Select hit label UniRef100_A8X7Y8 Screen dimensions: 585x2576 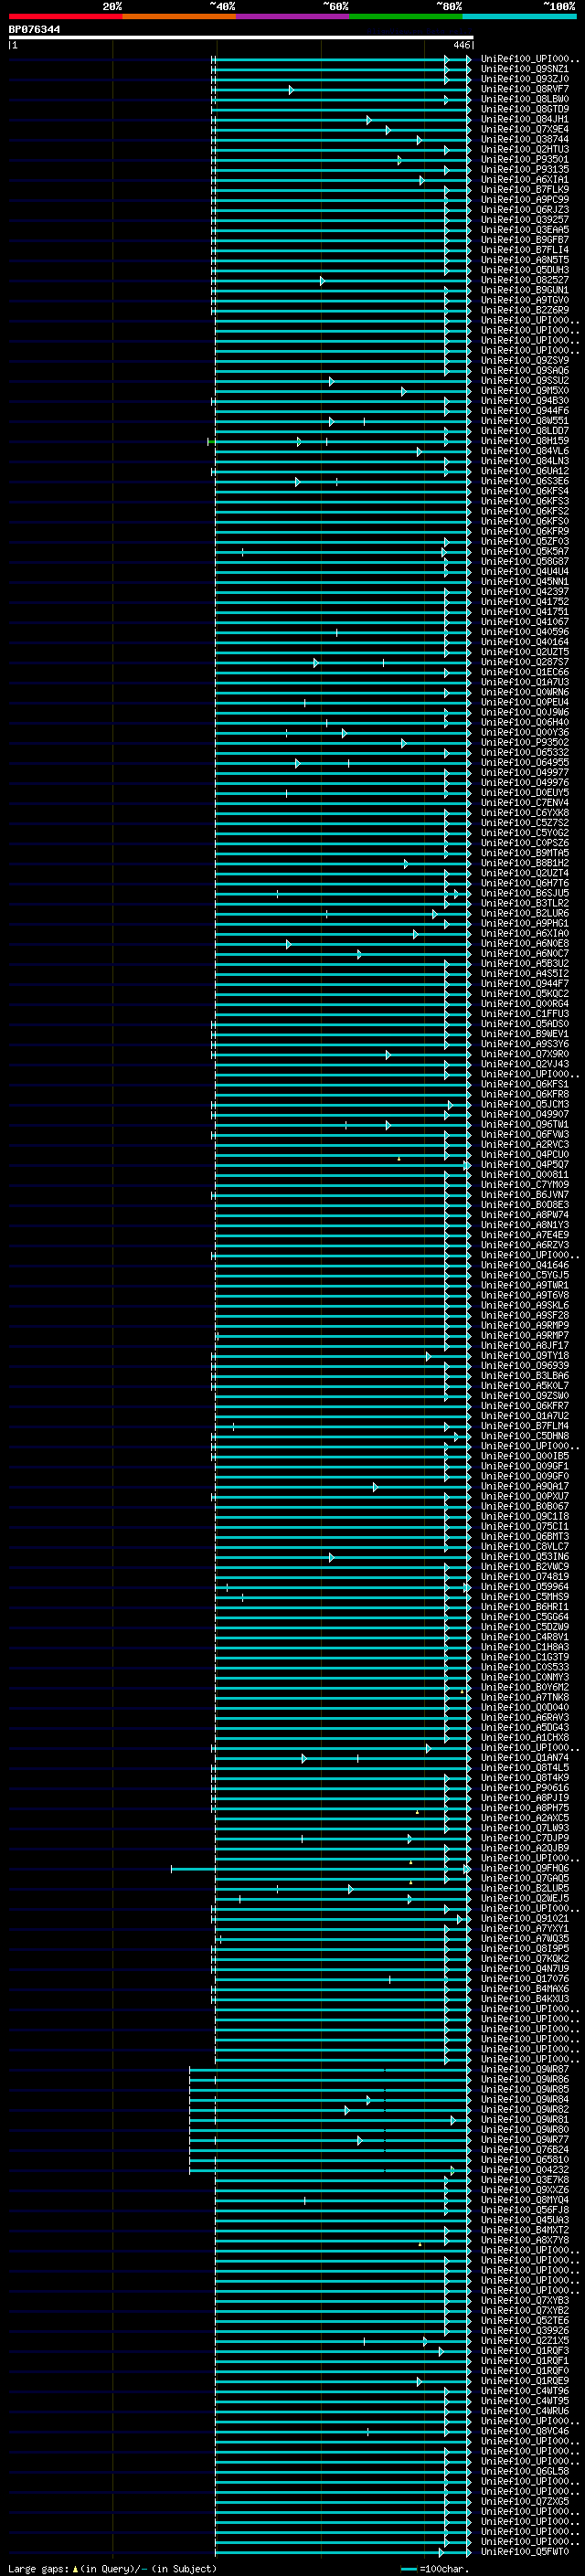pyautogui.click(x=524, y=2240)
